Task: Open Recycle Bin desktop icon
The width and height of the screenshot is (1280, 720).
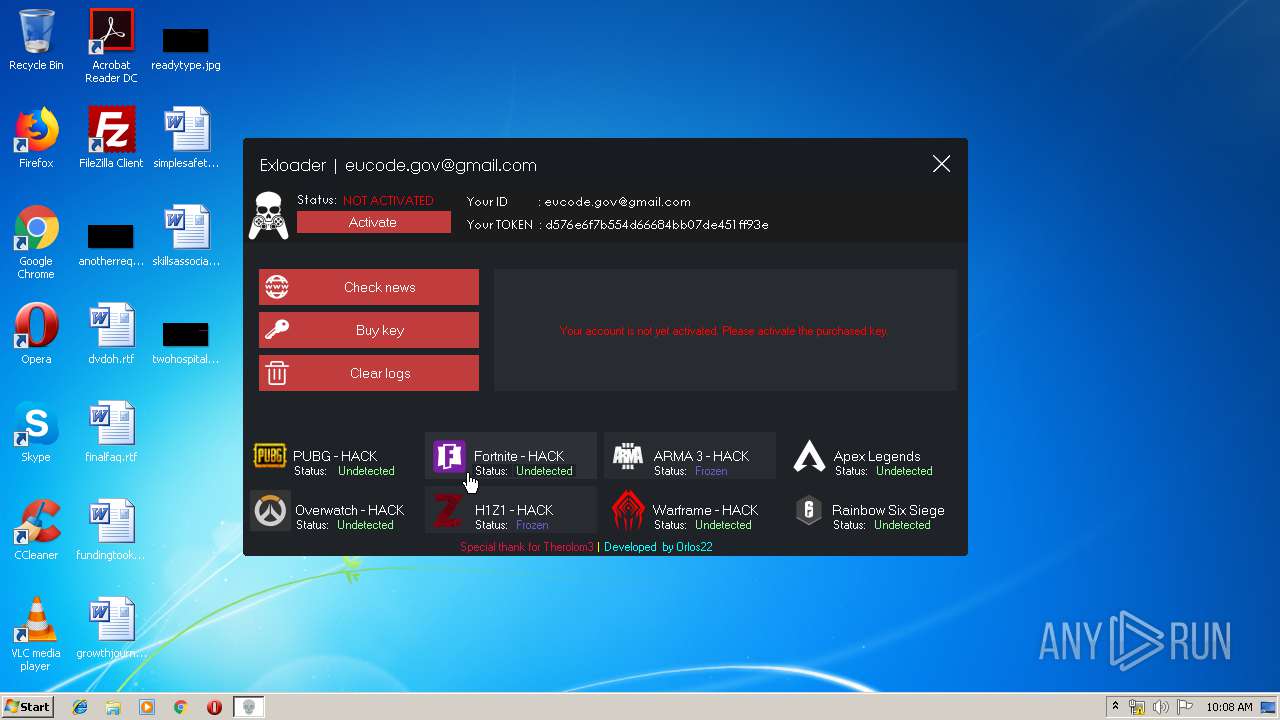Action: (36, 40)
